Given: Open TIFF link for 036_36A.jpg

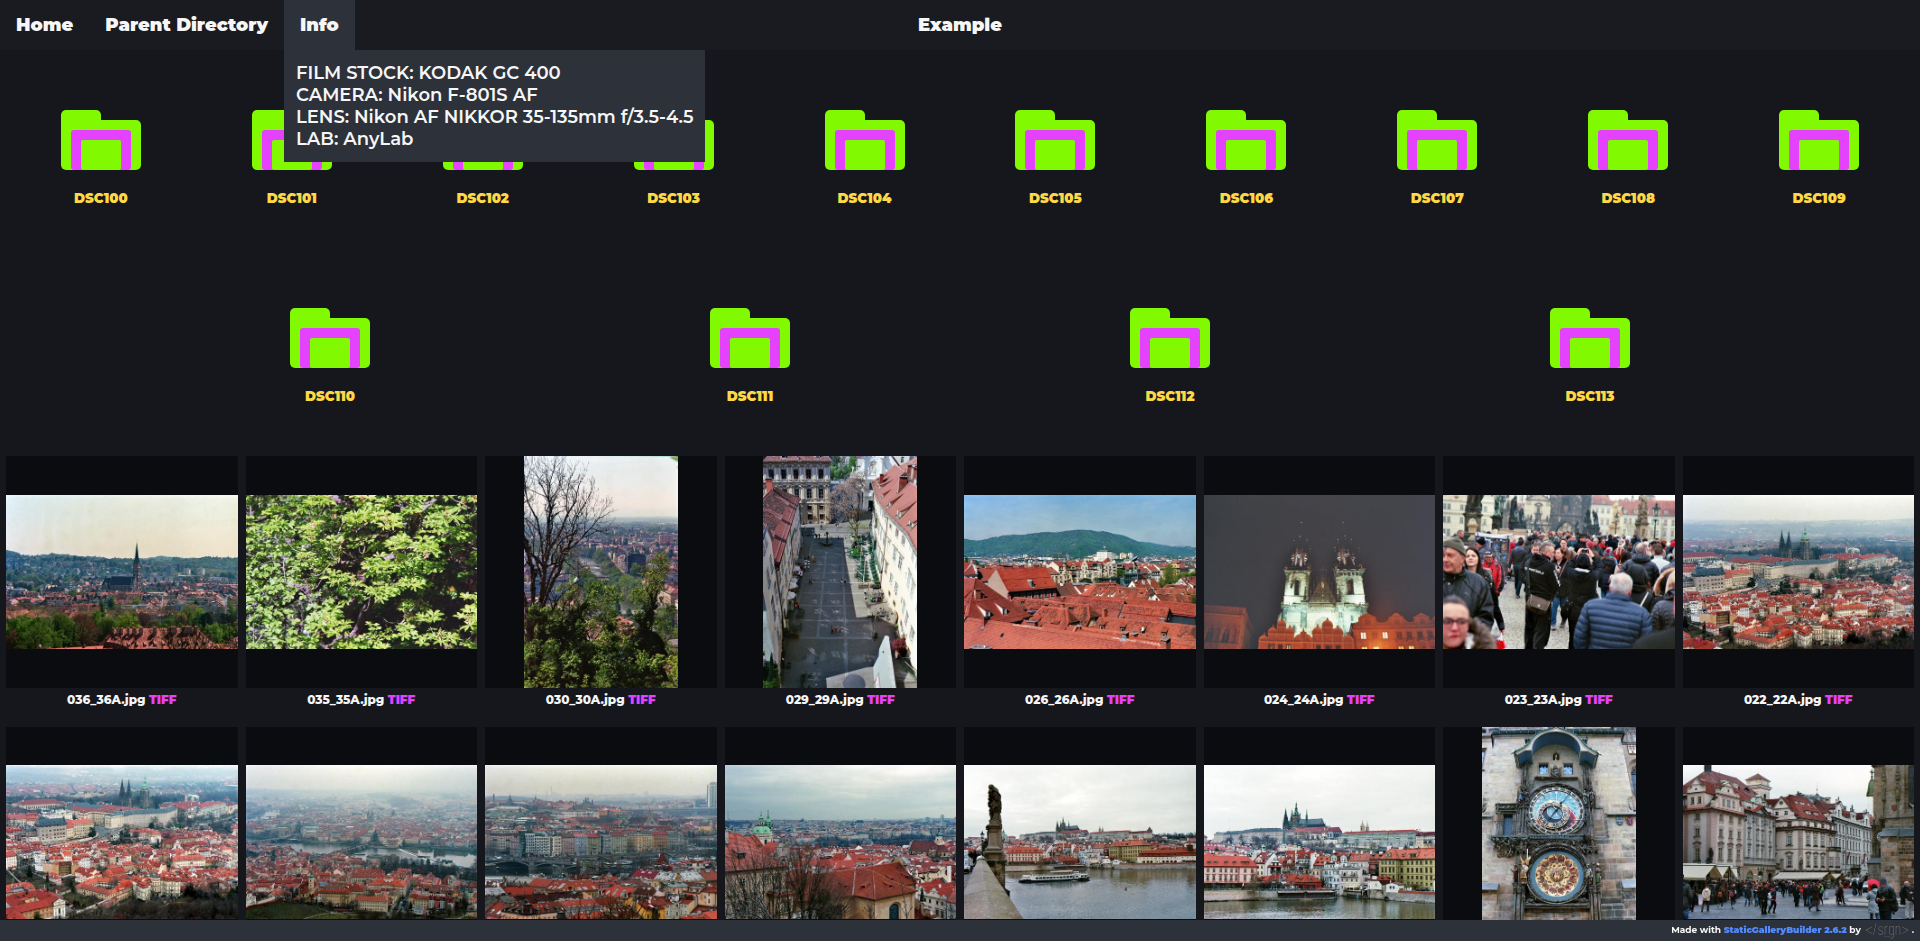Looking at the screenshot, I should click(163, 700).
